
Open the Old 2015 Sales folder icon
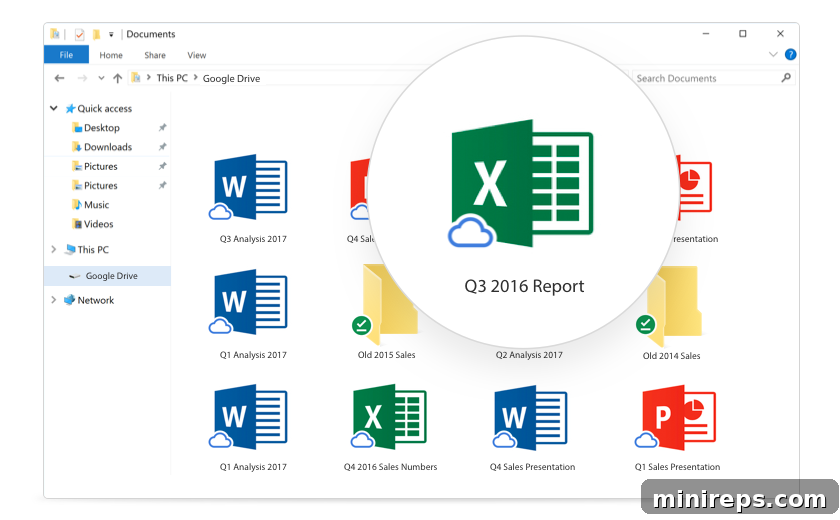click(385, 304)
